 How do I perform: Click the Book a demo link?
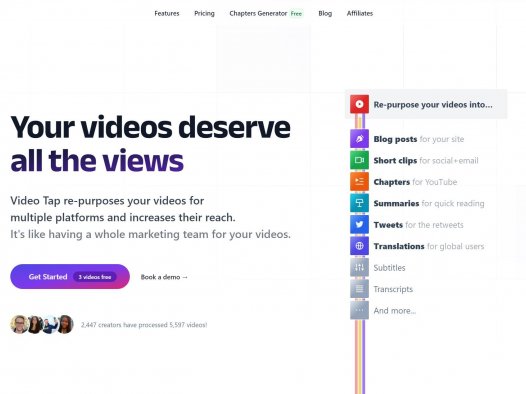[164, 277]
